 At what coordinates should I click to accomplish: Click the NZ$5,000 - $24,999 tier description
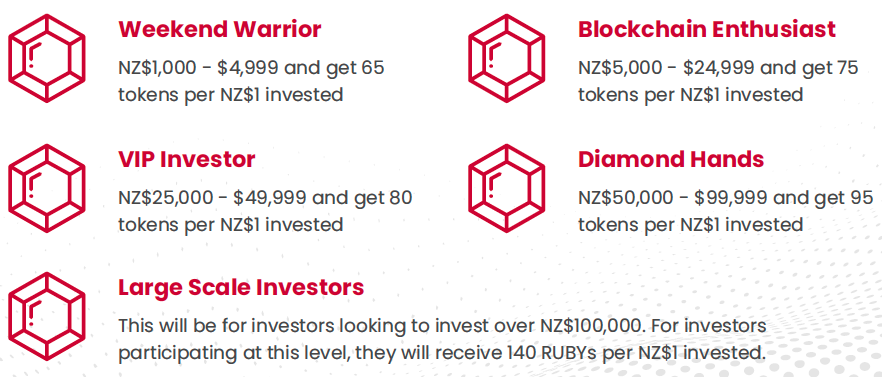(x=718, y=81)
